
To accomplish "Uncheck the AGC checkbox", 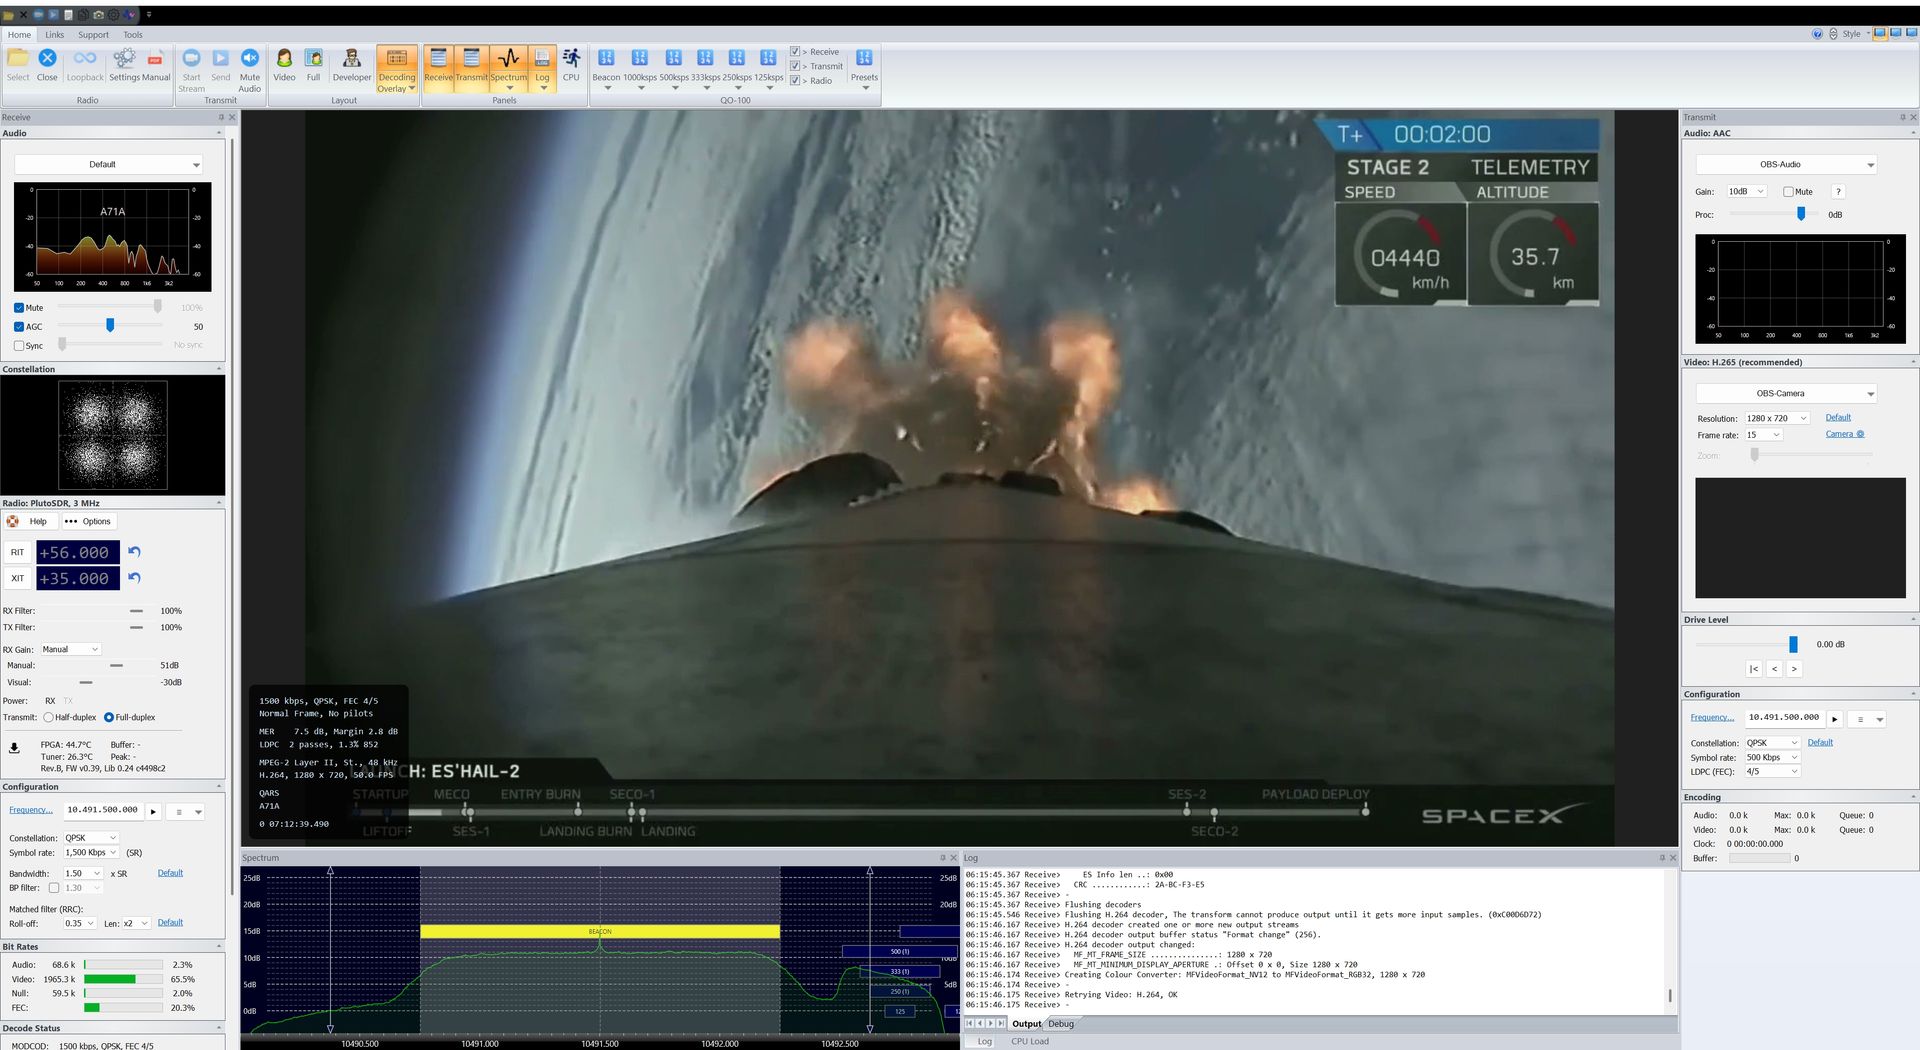I will (18, 326).
